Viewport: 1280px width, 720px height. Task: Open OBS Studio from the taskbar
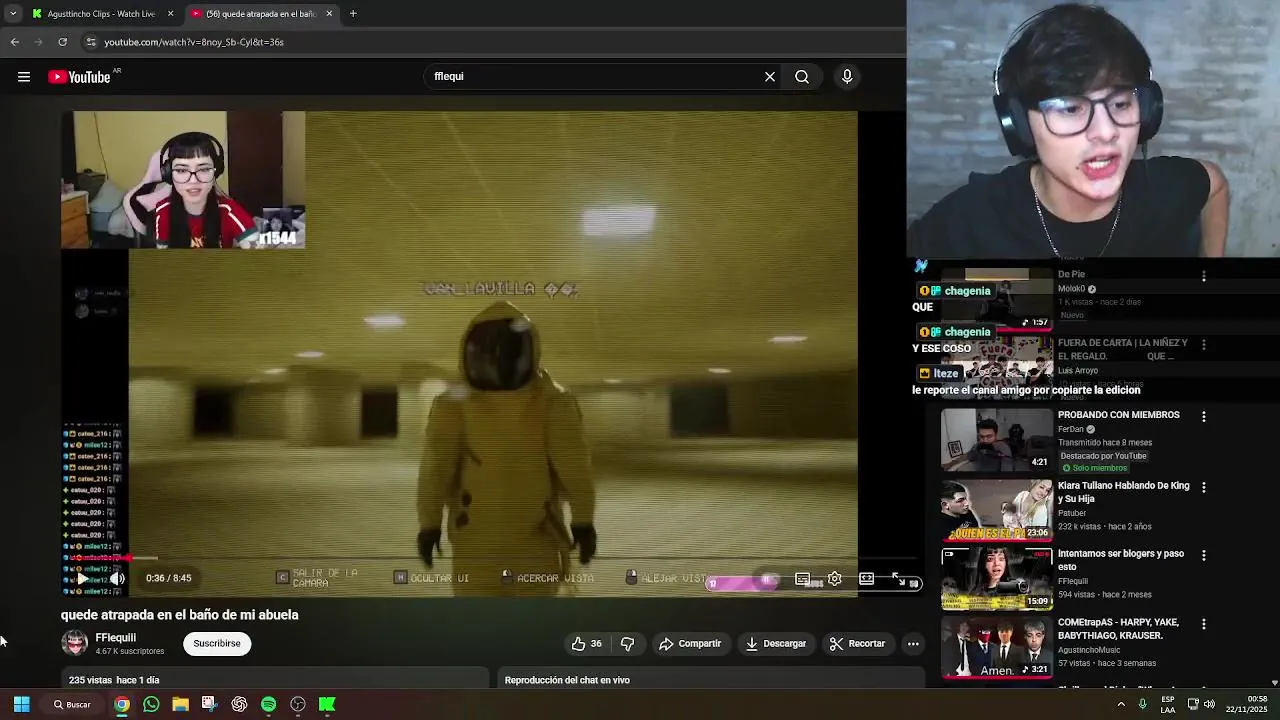click(298, 704)
